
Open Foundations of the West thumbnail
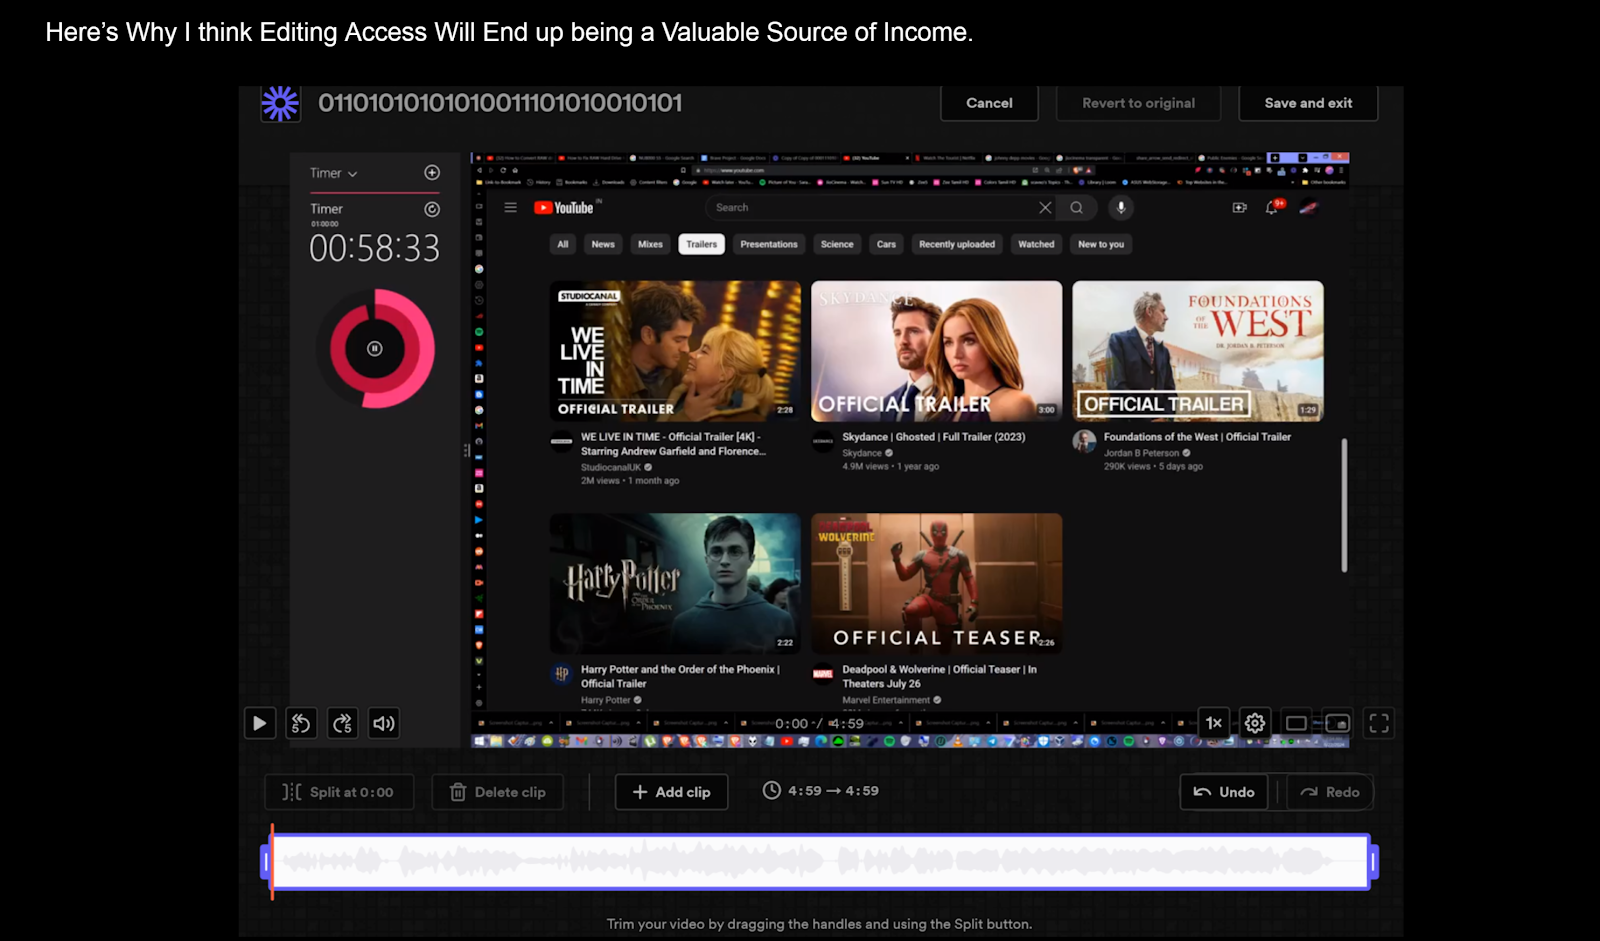(1198, 351)
